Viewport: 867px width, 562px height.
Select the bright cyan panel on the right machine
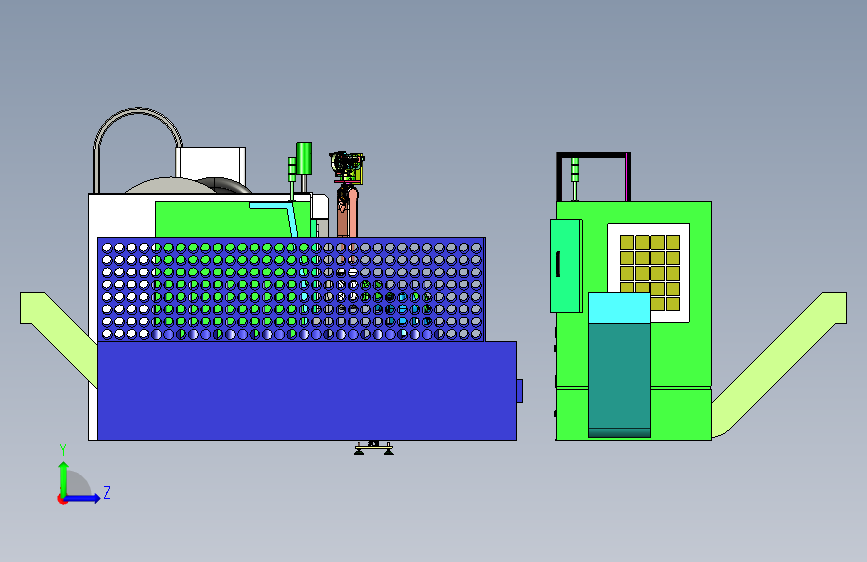point(619,308)
